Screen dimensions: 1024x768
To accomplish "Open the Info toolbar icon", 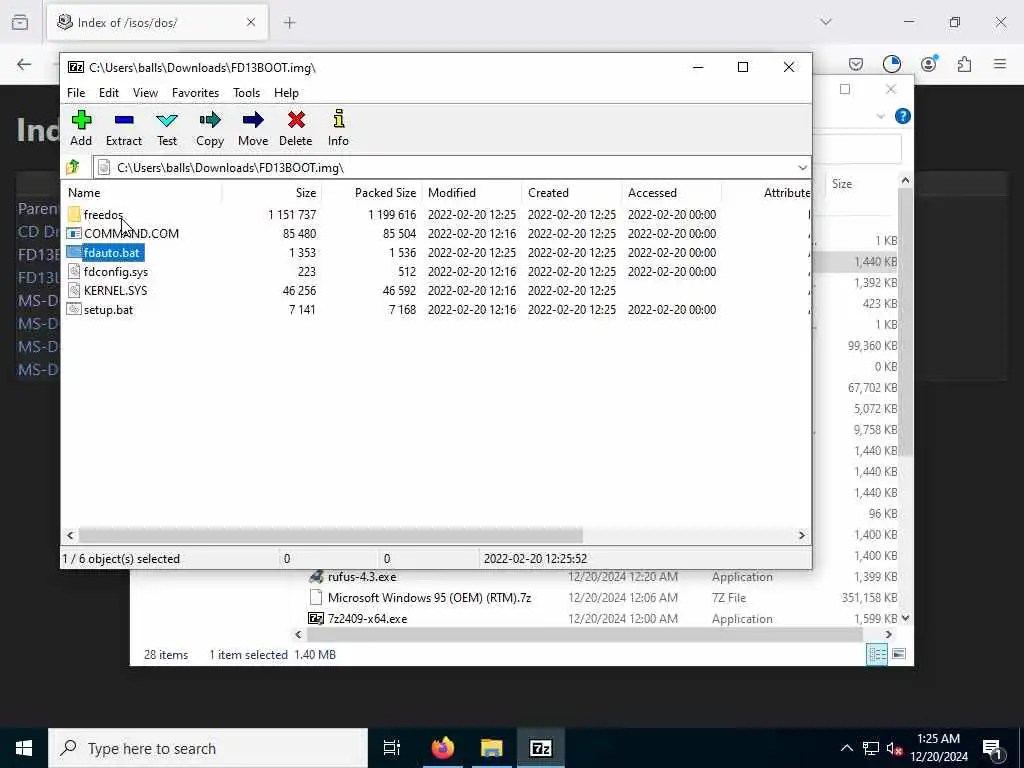I will point(338,128).
